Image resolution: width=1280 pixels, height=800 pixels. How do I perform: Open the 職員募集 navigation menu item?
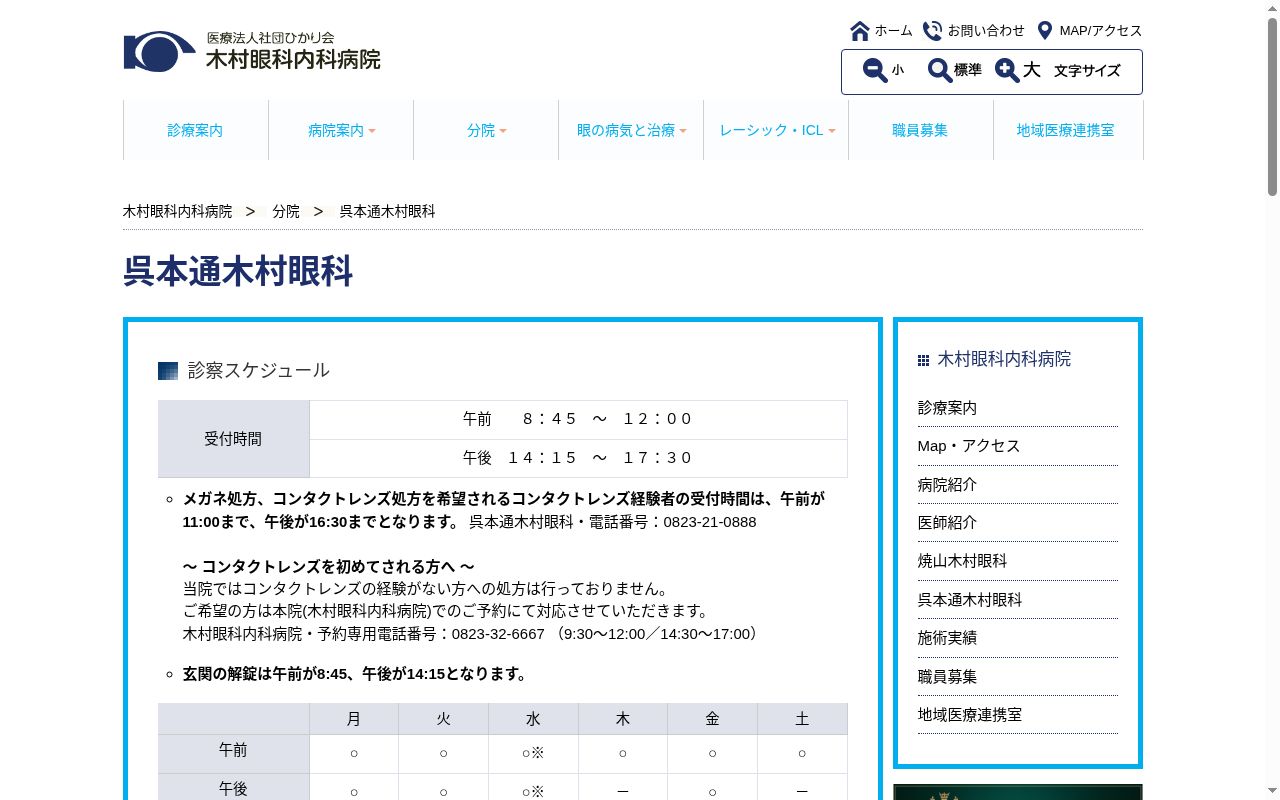921,130
